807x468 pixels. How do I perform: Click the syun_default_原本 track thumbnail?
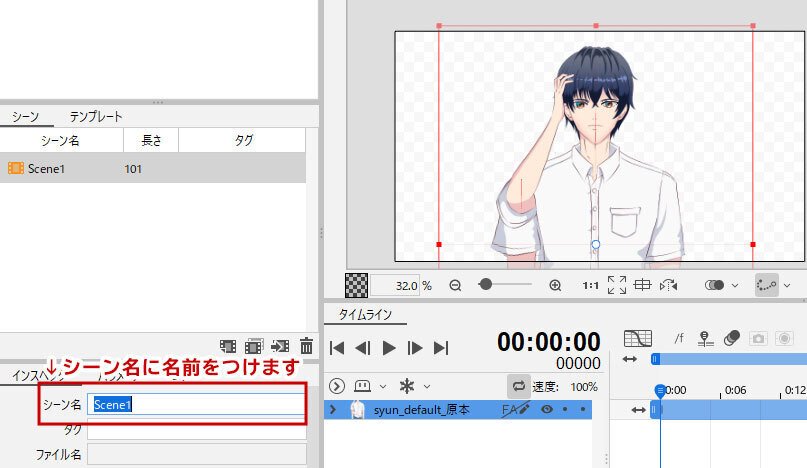[357, 410]
